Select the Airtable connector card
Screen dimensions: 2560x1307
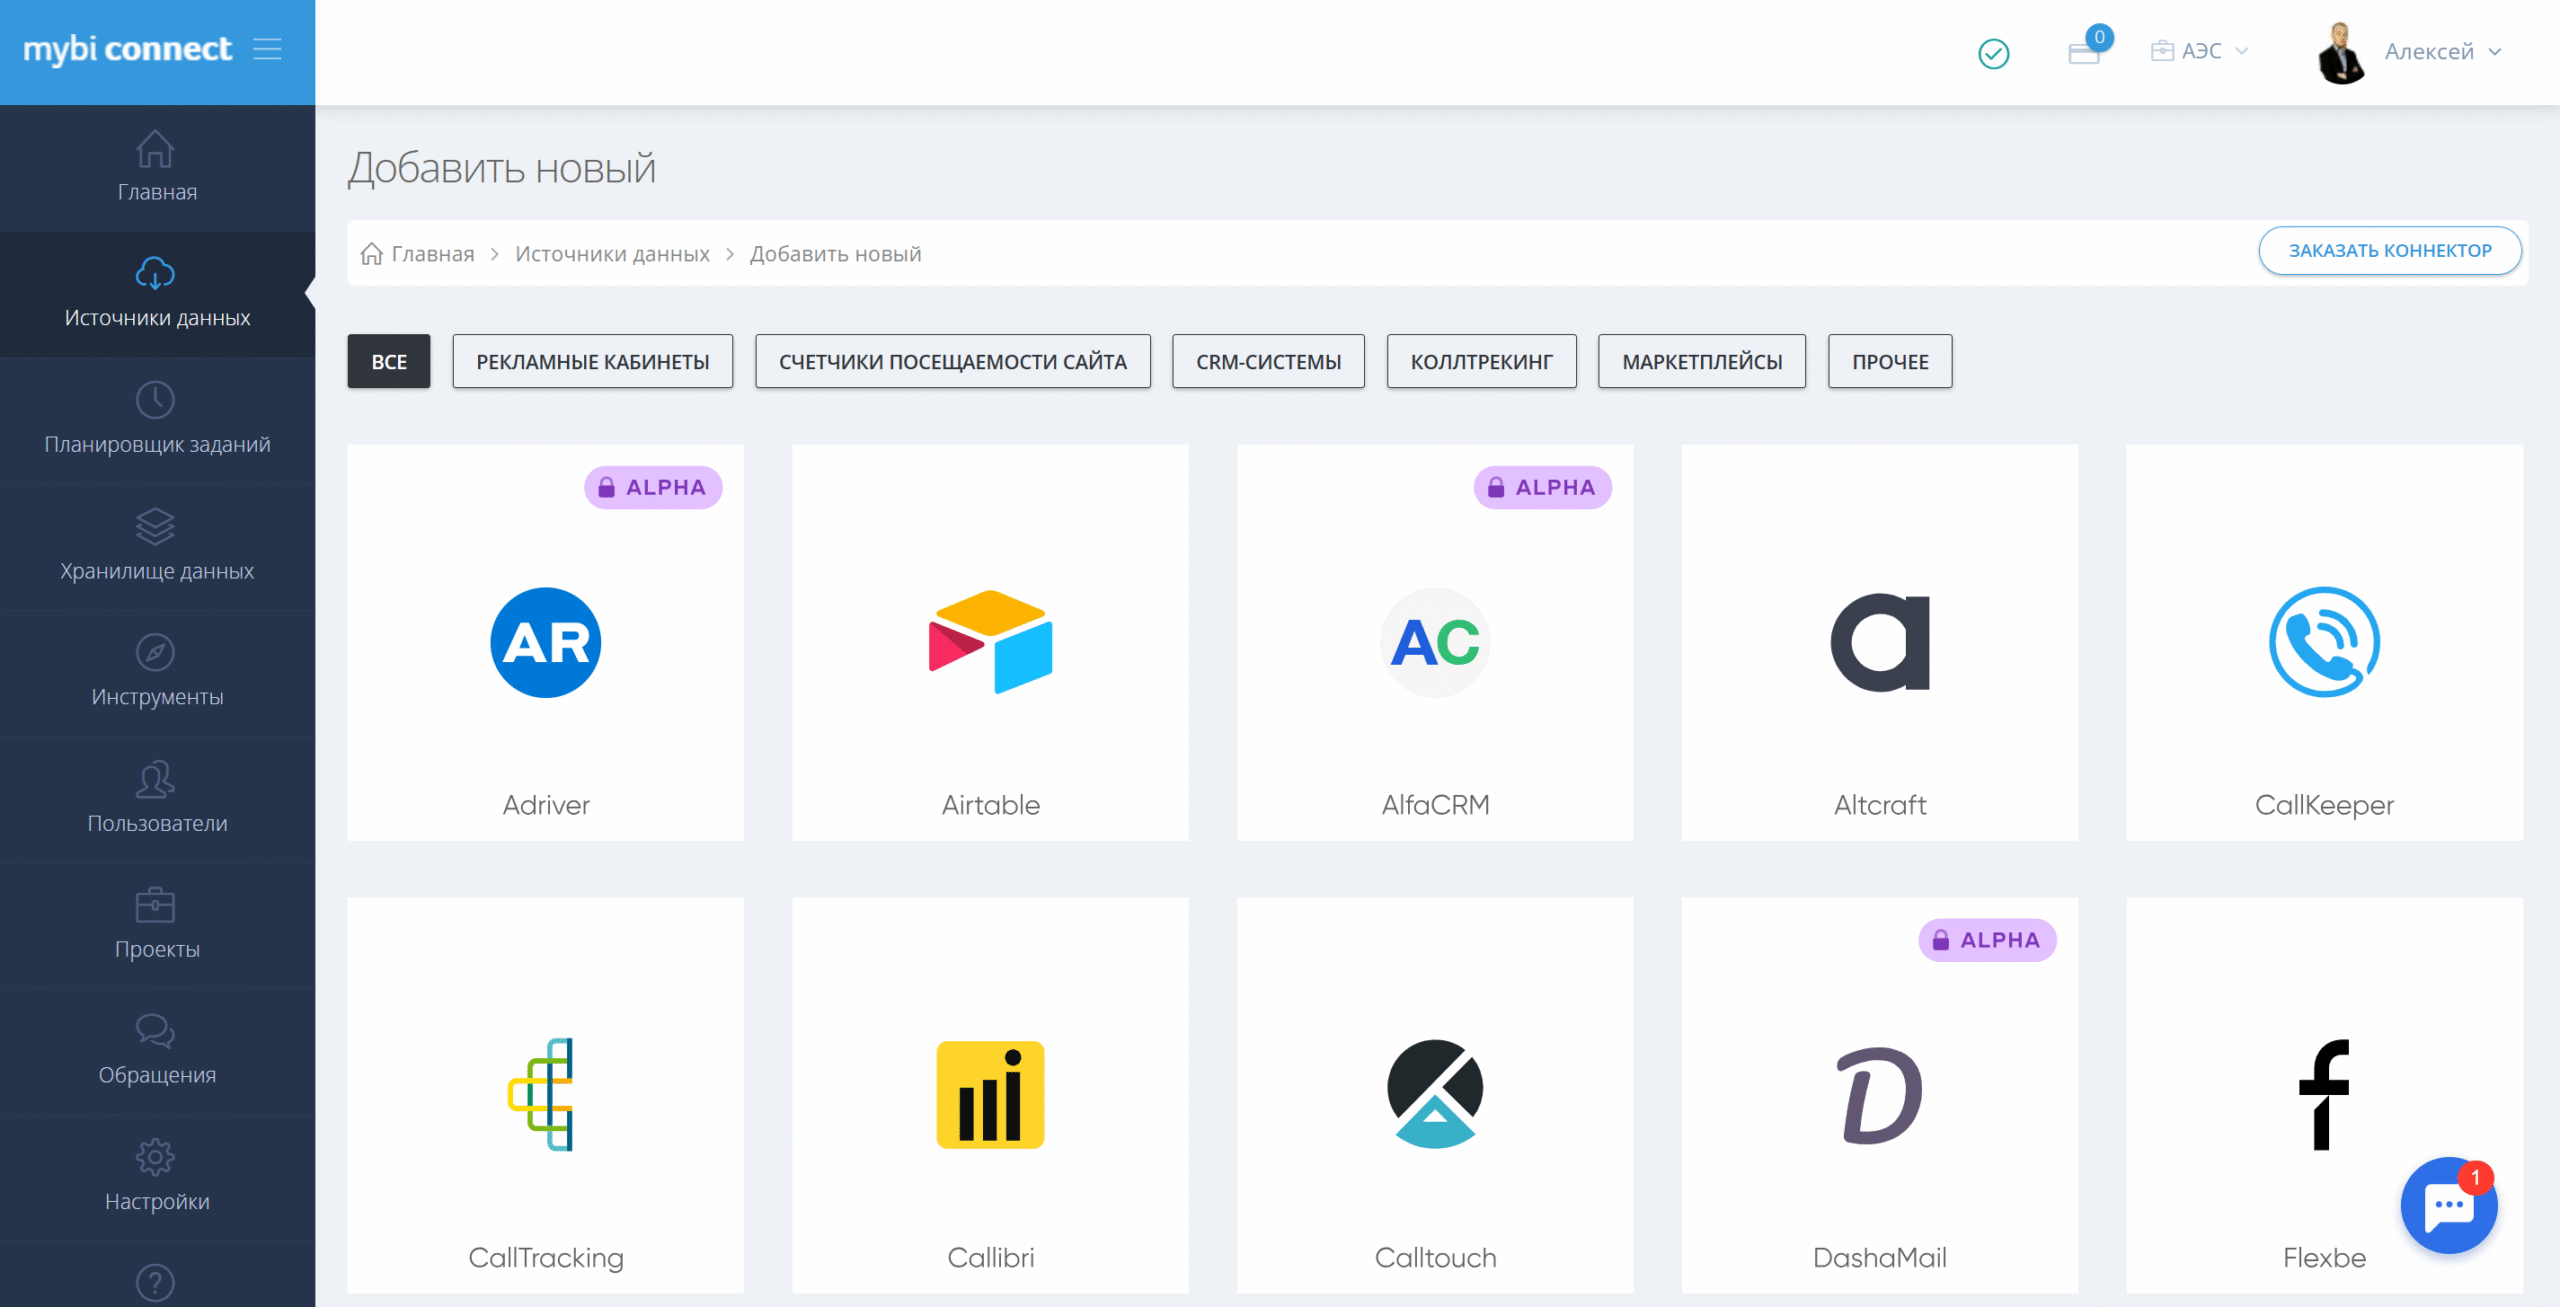click(990, 643)
